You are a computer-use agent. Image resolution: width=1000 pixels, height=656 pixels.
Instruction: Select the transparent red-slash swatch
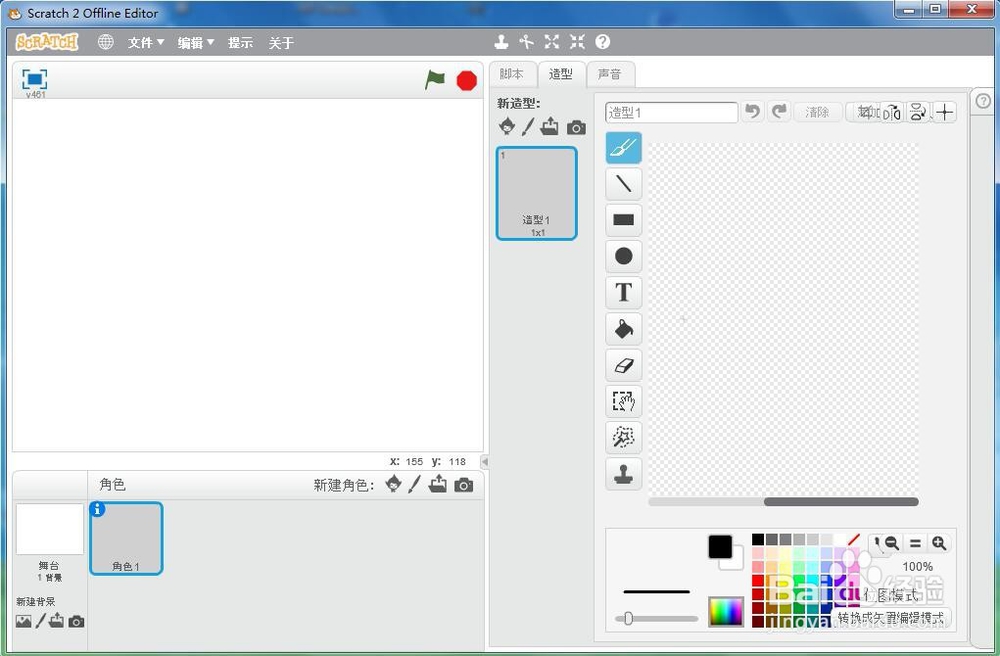(x=854, y=539)
